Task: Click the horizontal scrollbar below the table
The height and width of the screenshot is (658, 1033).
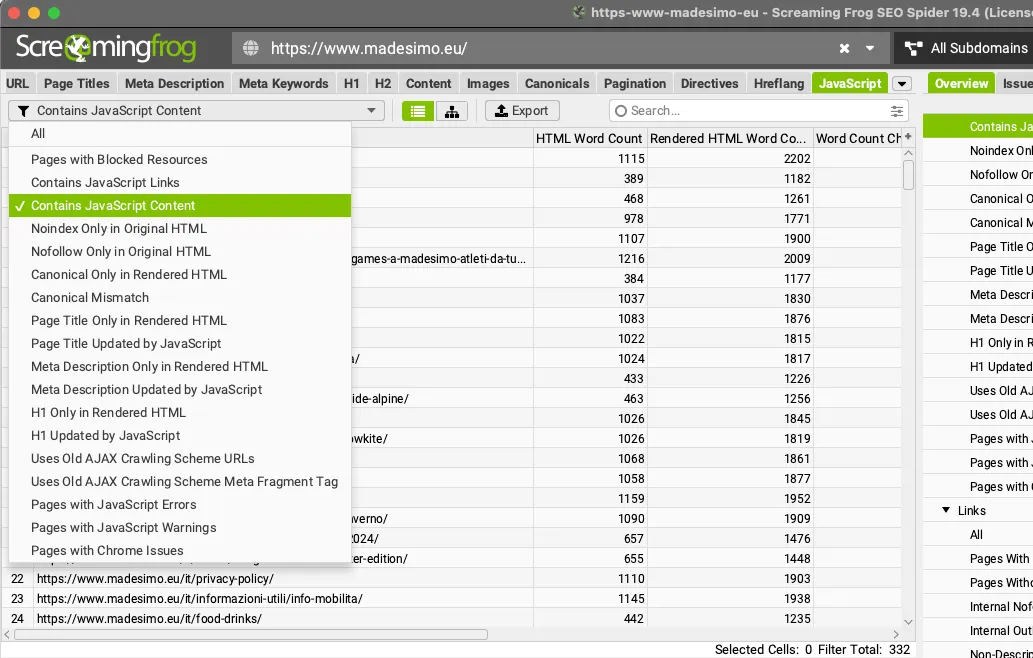Action: tap(250, 634)
